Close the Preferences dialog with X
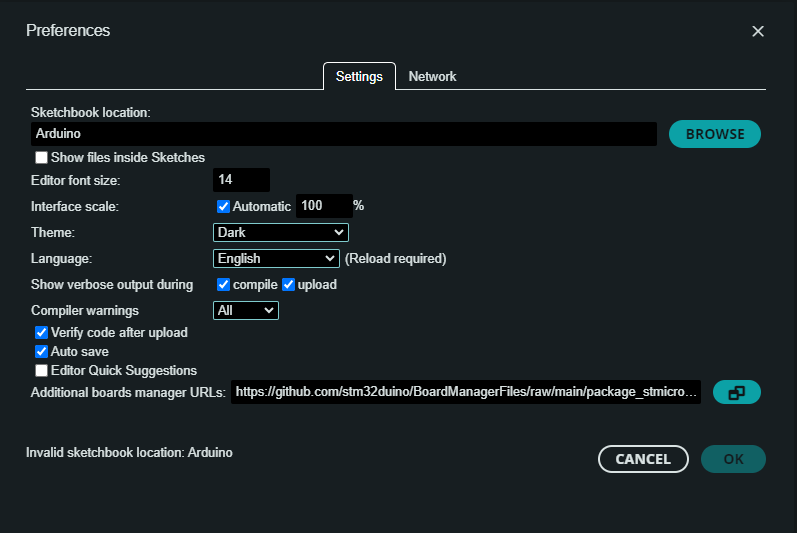This screenshot has height=533, width=797. tap(758, 31)
